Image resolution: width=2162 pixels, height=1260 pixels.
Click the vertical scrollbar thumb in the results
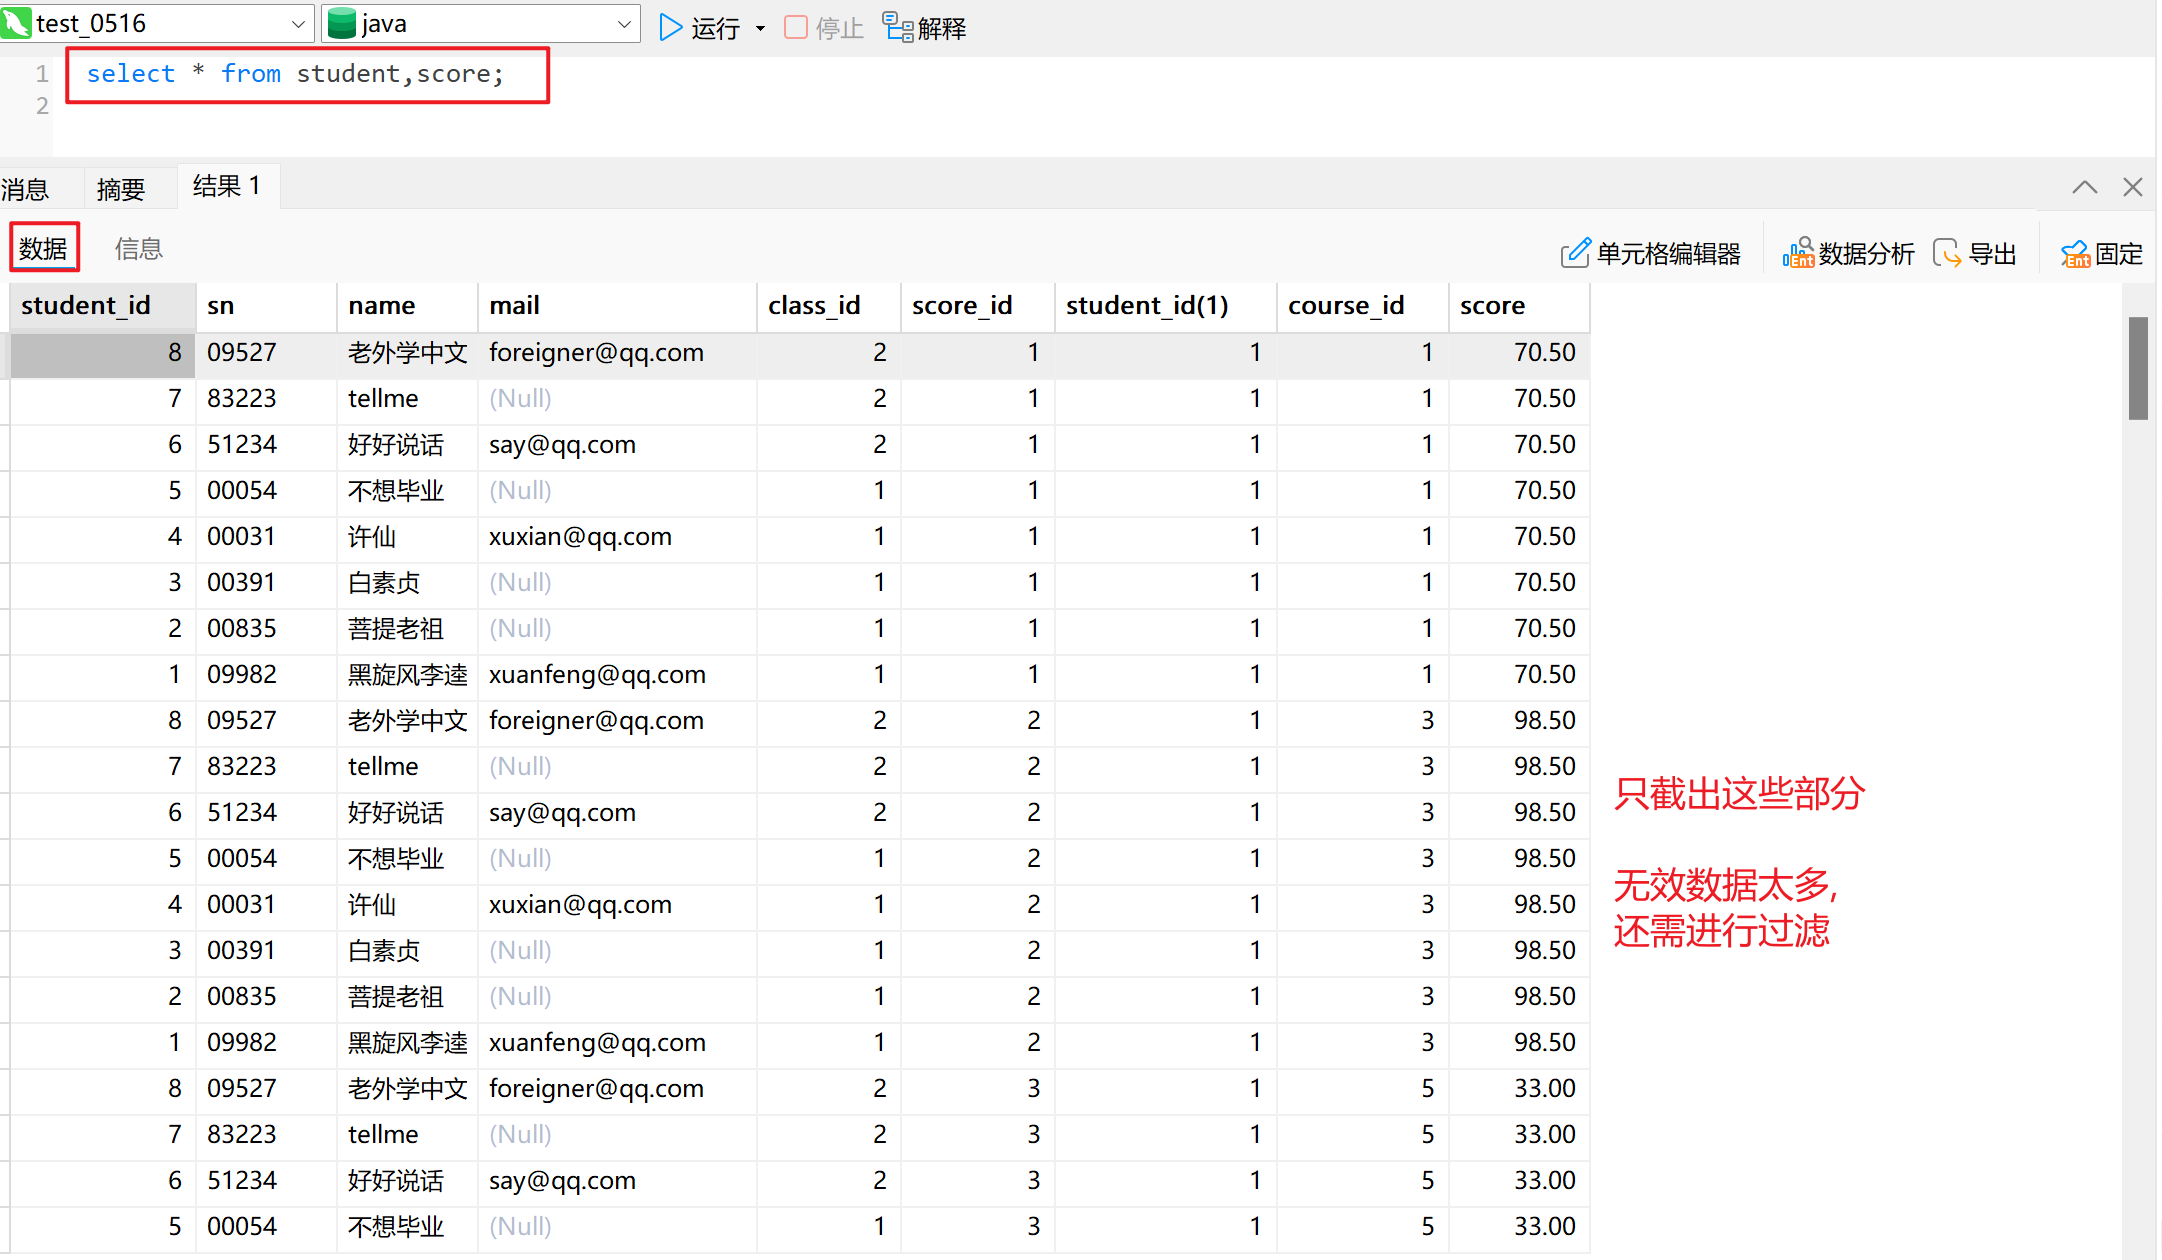coord(2138,368)
